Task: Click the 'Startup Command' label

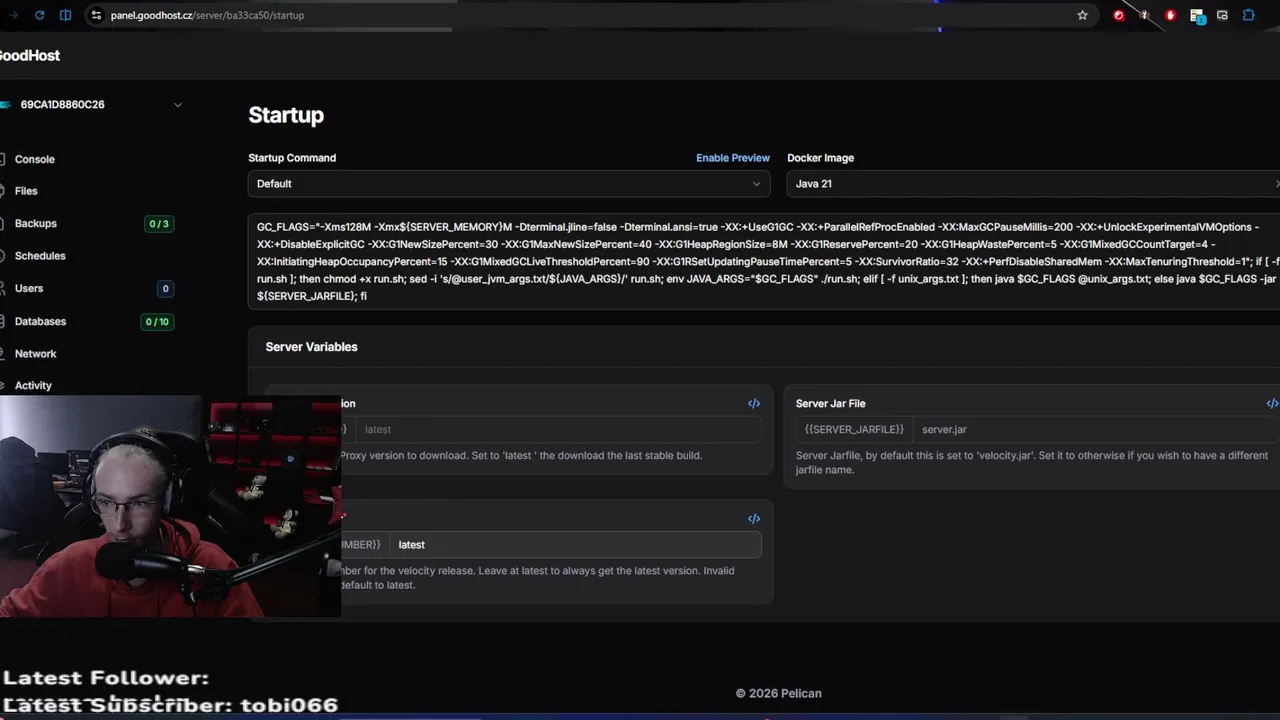Action: (x=292, y=158)
